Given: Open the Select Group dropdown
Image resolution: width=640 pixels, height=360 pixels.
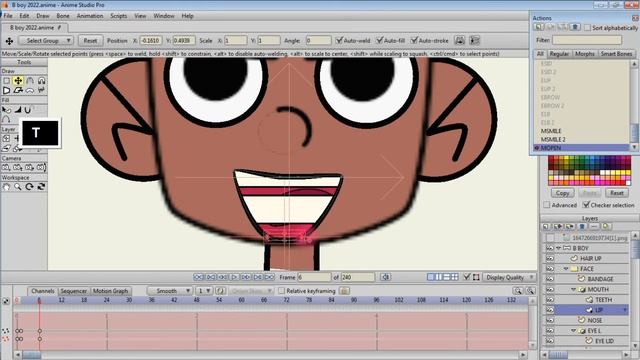Looking at the screenshot, I should click(46, 40).
